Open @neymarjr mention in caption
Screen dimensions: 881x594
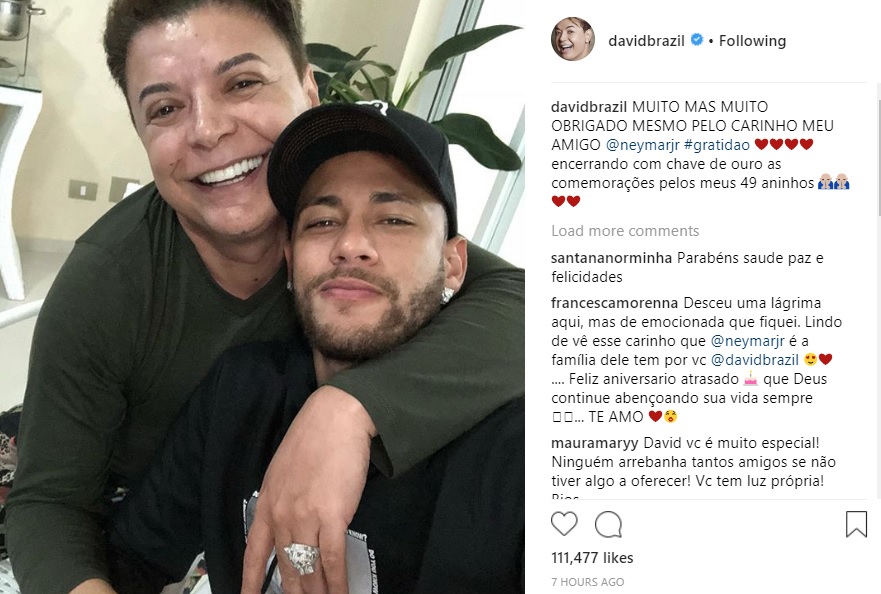[x=642, y=145]
